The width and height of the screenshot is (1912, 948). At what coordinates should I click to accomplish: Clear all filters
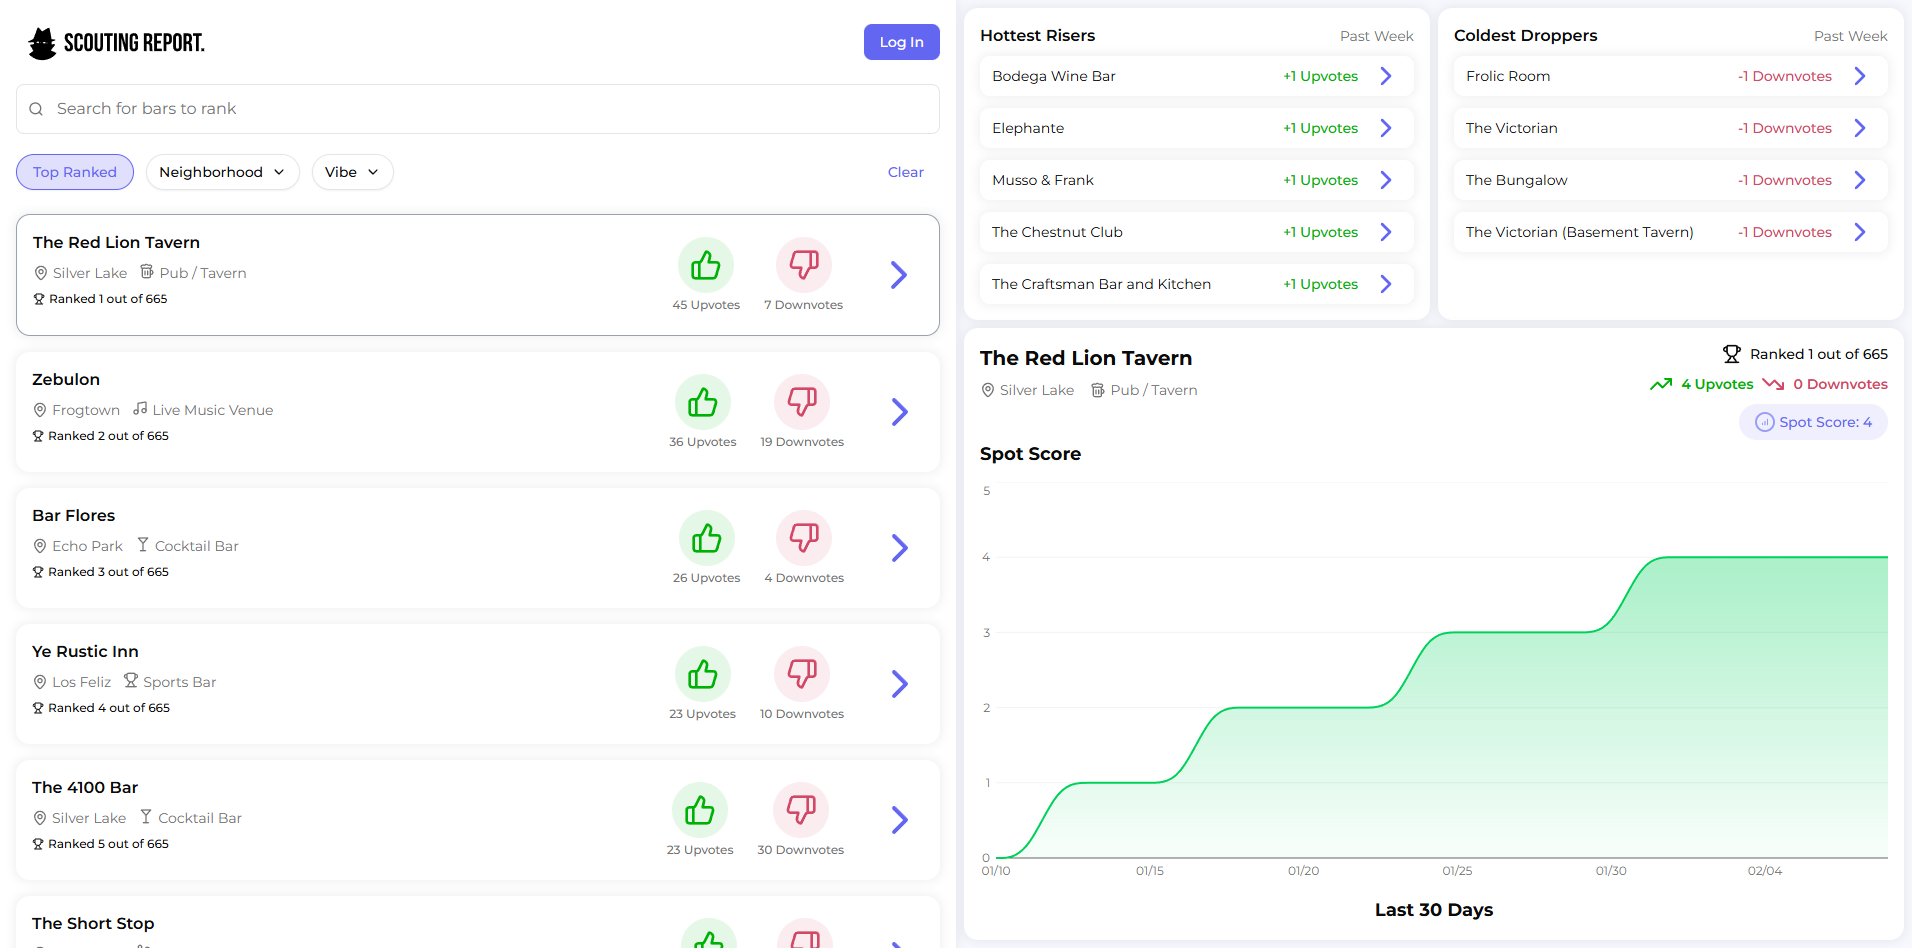click(905, 172)
